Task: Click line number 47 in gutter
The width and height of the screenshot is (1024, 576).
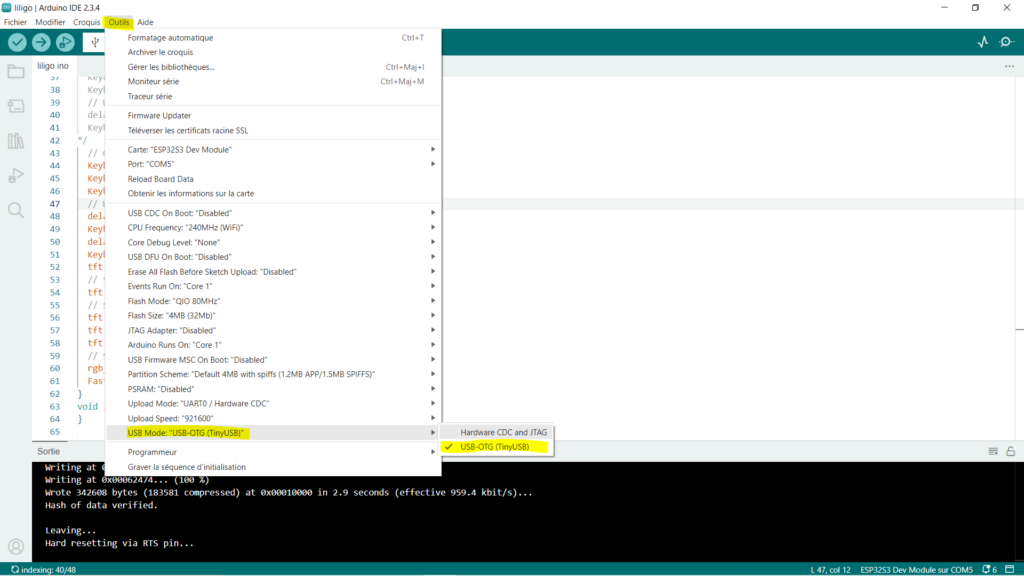Action: pos(55,204)
